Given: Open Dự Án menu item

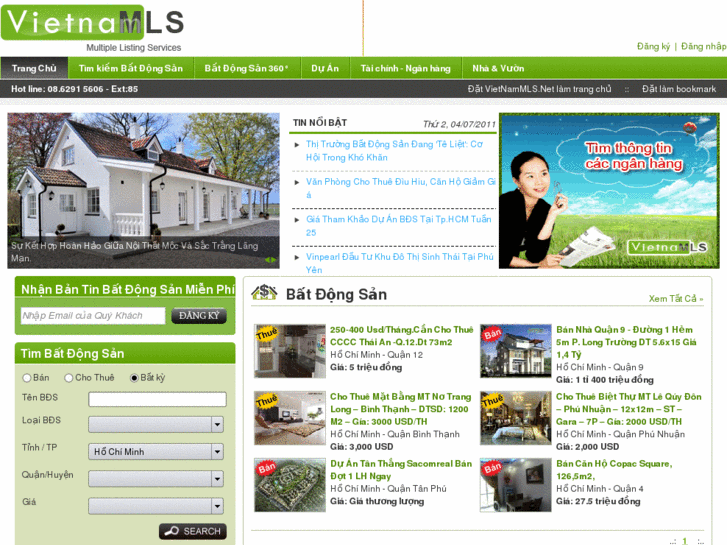Looking at the screenshot, I should (325, 68).
